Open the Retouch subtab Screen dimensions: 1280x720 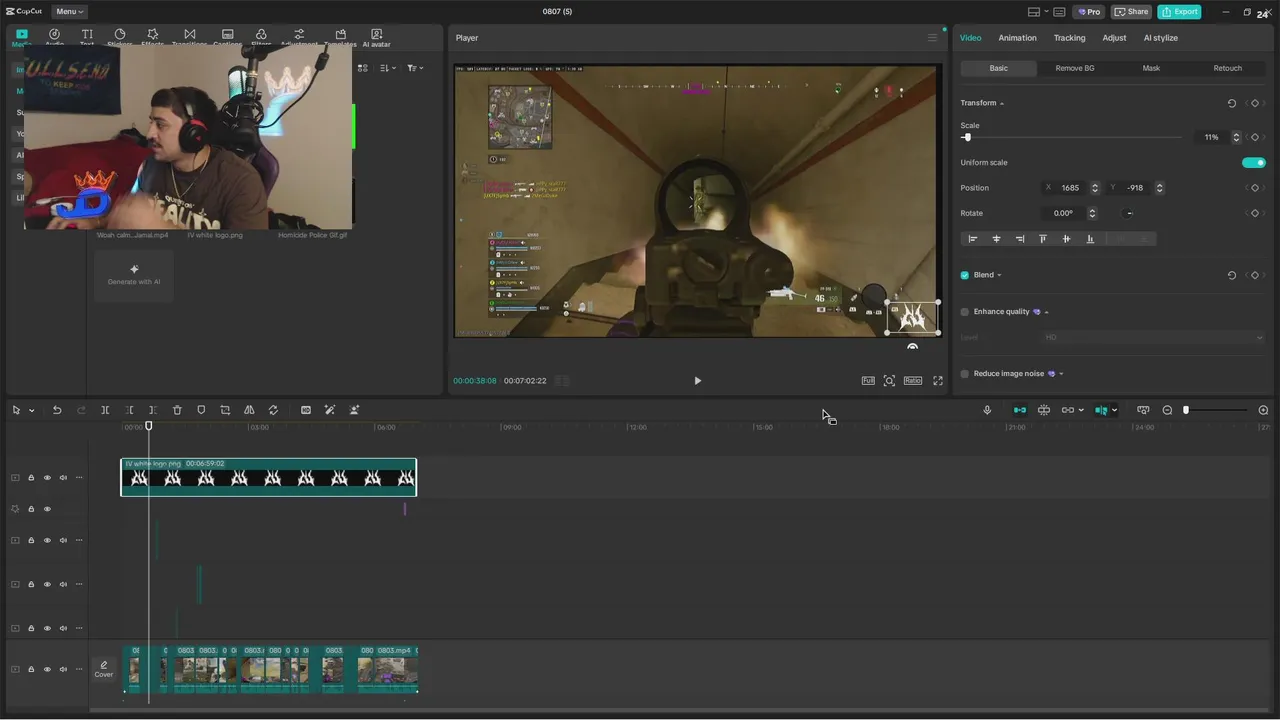[1227, 68]
